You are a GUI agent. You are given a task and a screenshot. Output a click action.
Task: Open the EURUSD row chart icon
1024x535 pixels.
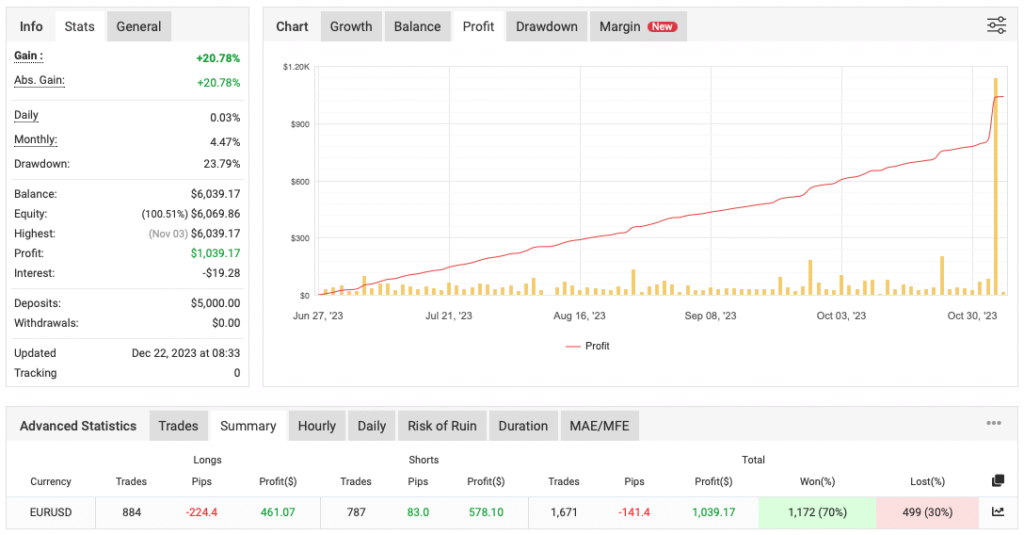pos(997,512)
